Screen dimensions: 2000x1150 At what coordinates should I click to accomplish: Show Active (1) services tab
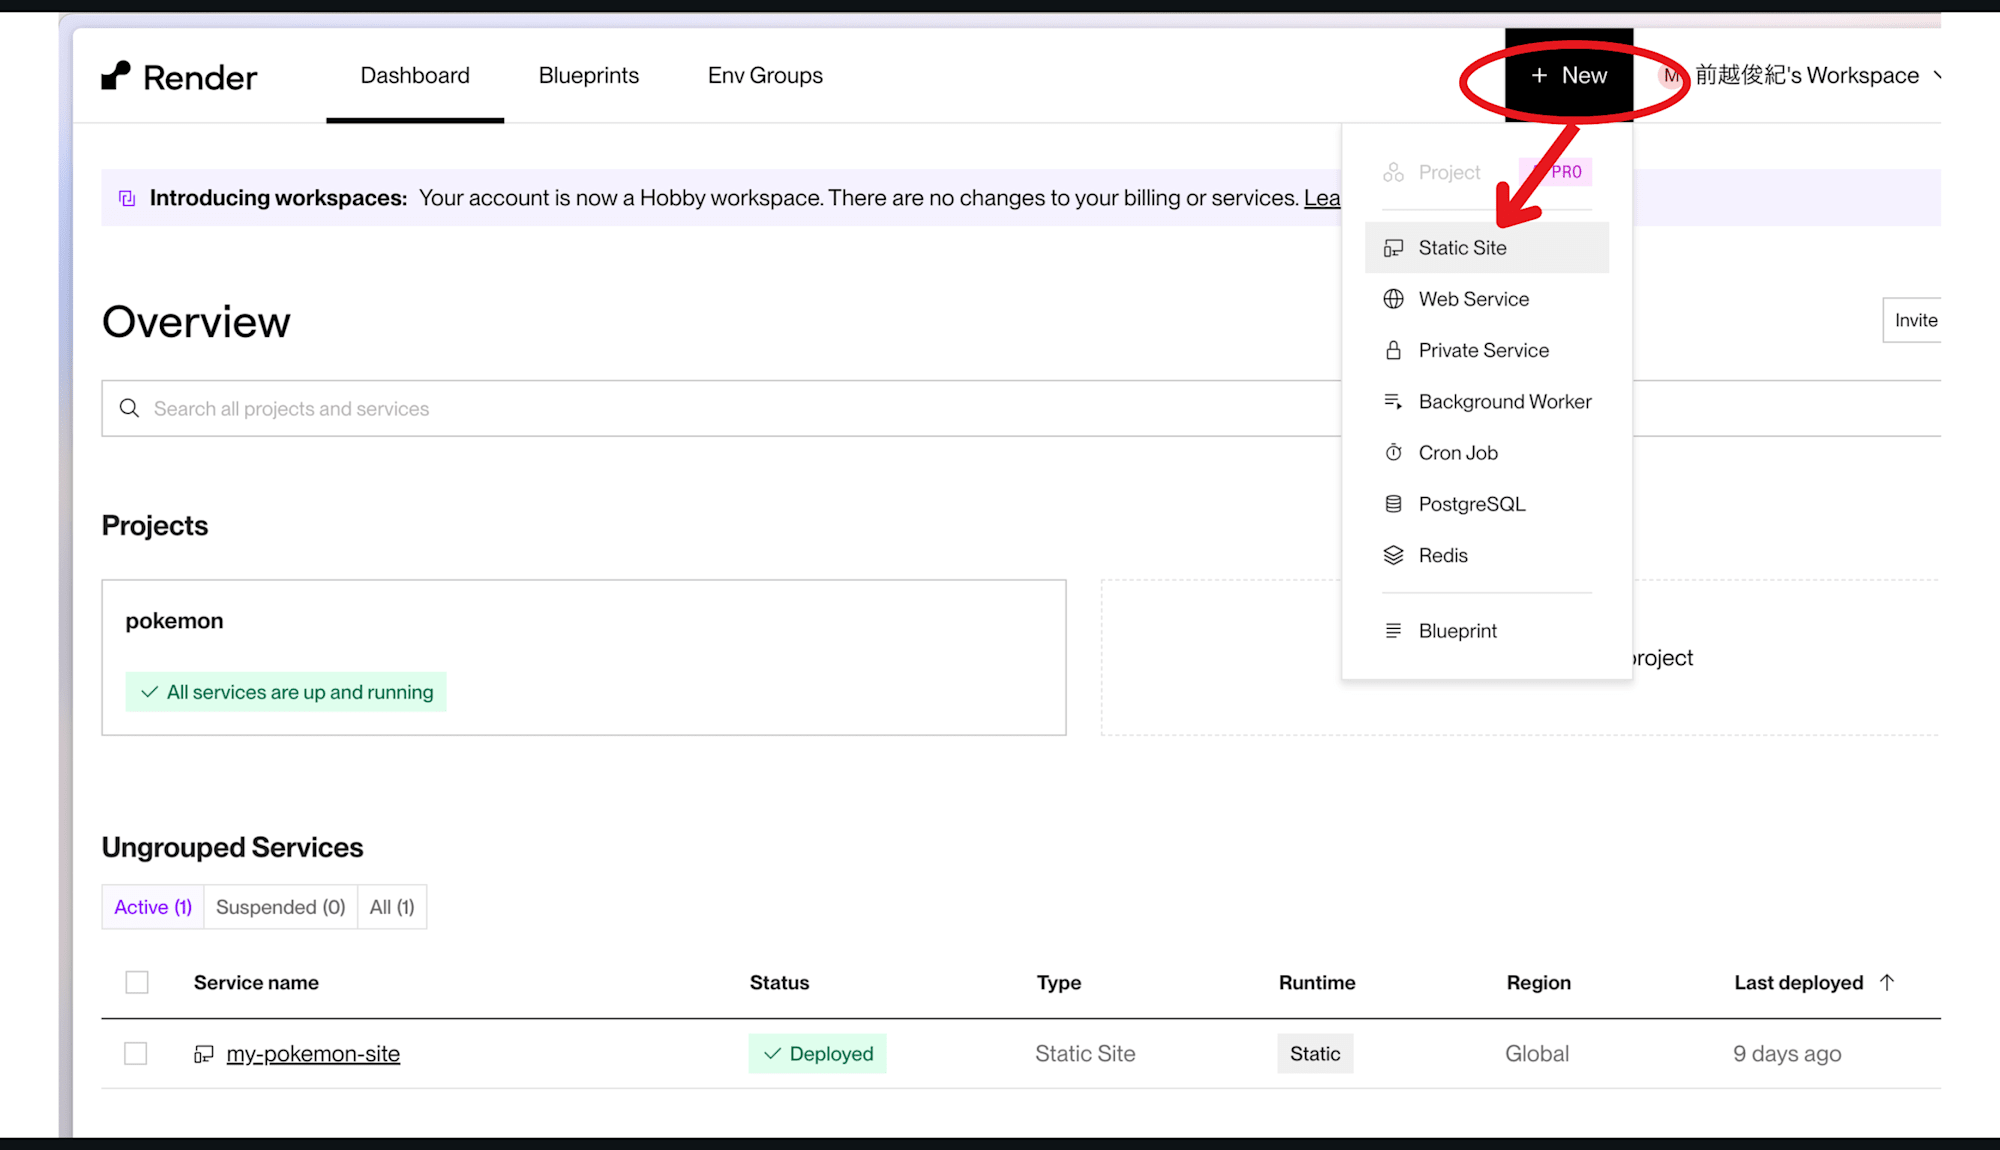(153, 907)
